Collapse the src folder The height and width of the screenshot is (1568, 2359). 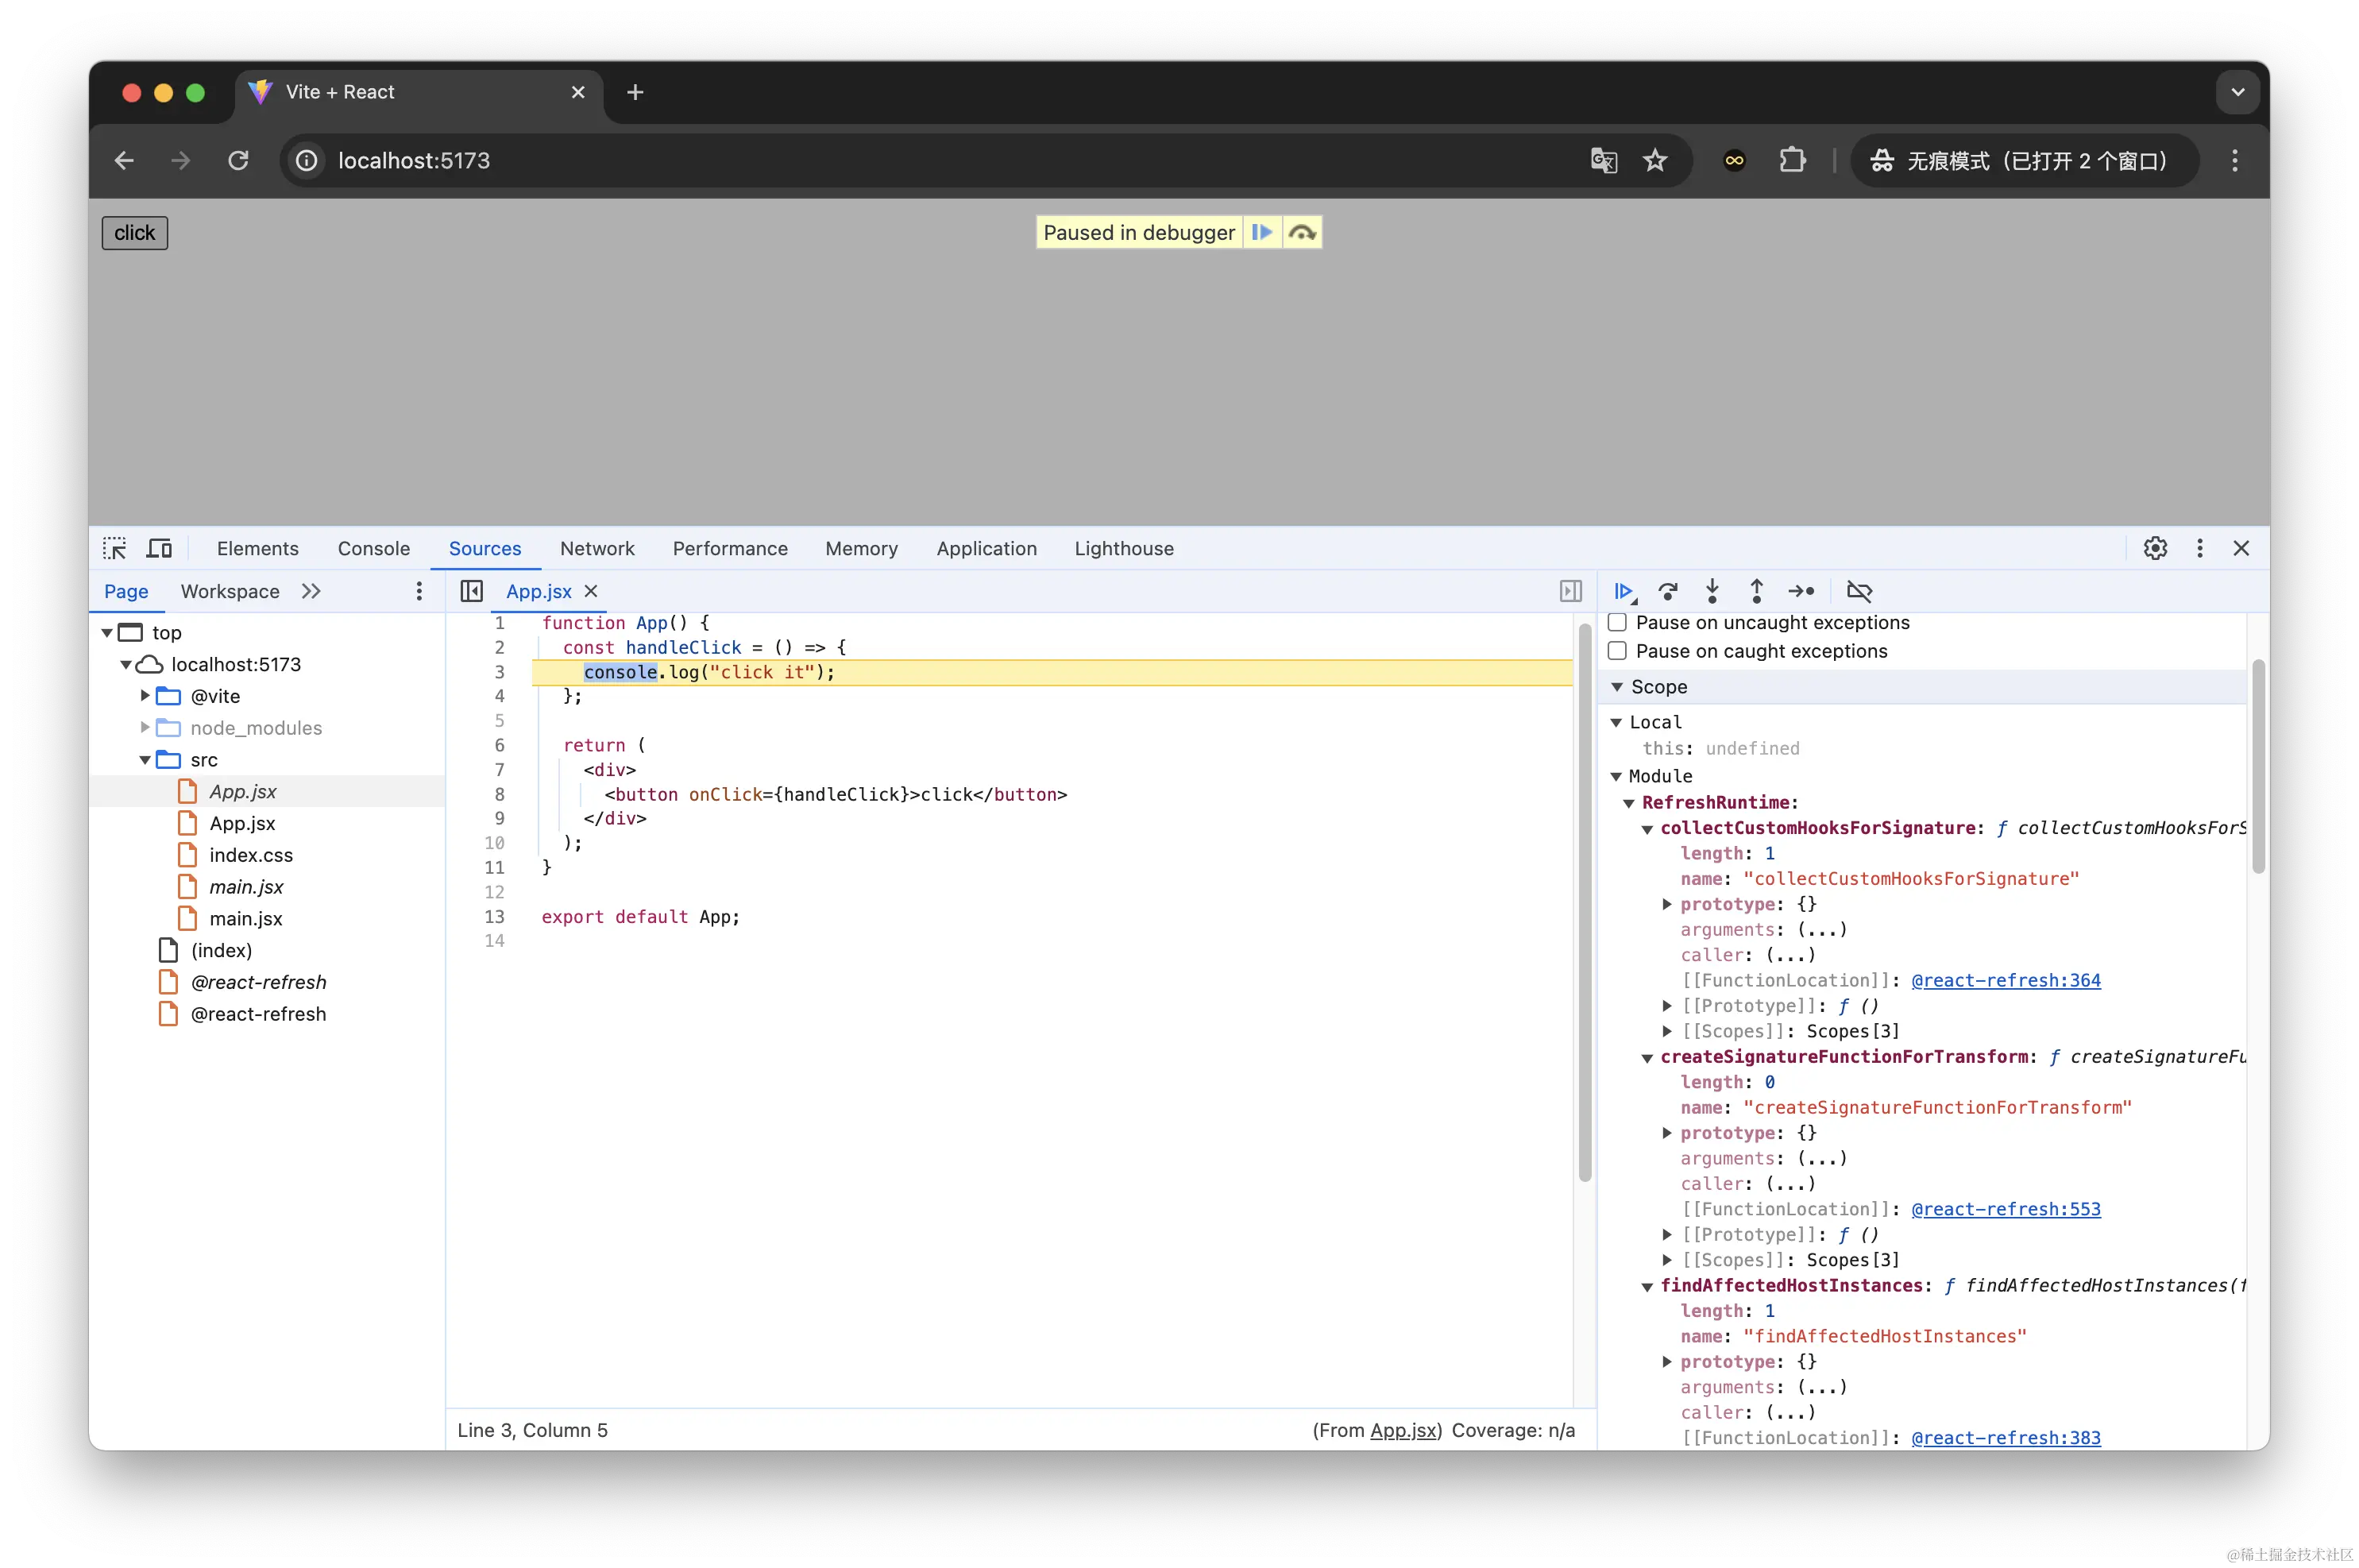click(145, 760)
